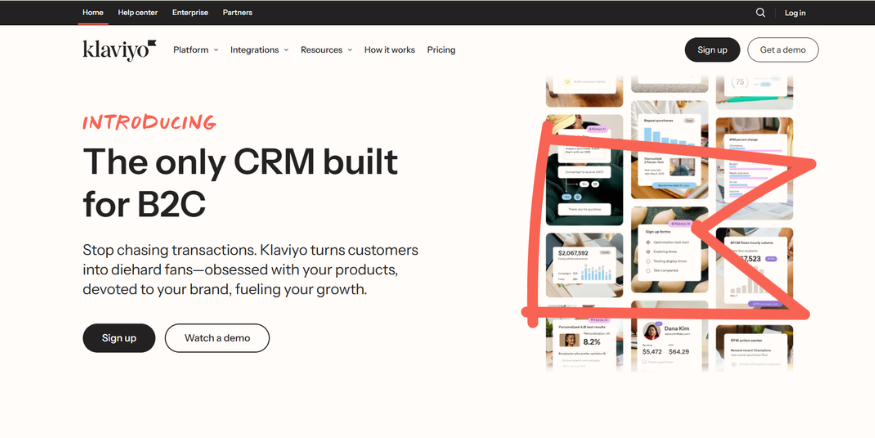This screenshot has width=875, height=438.
Task: Click Log in at top right
Action: click(x=795, y=13)
